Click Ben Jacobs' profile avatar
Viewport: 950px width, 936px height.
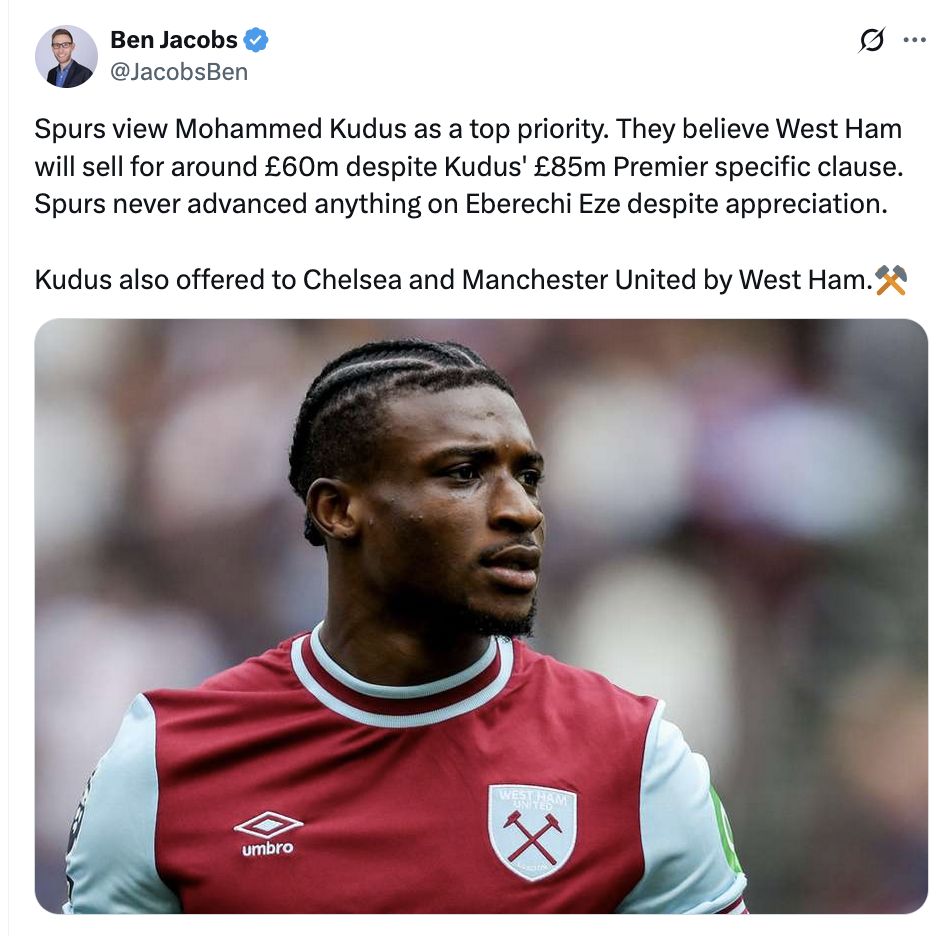click(67, 56)
